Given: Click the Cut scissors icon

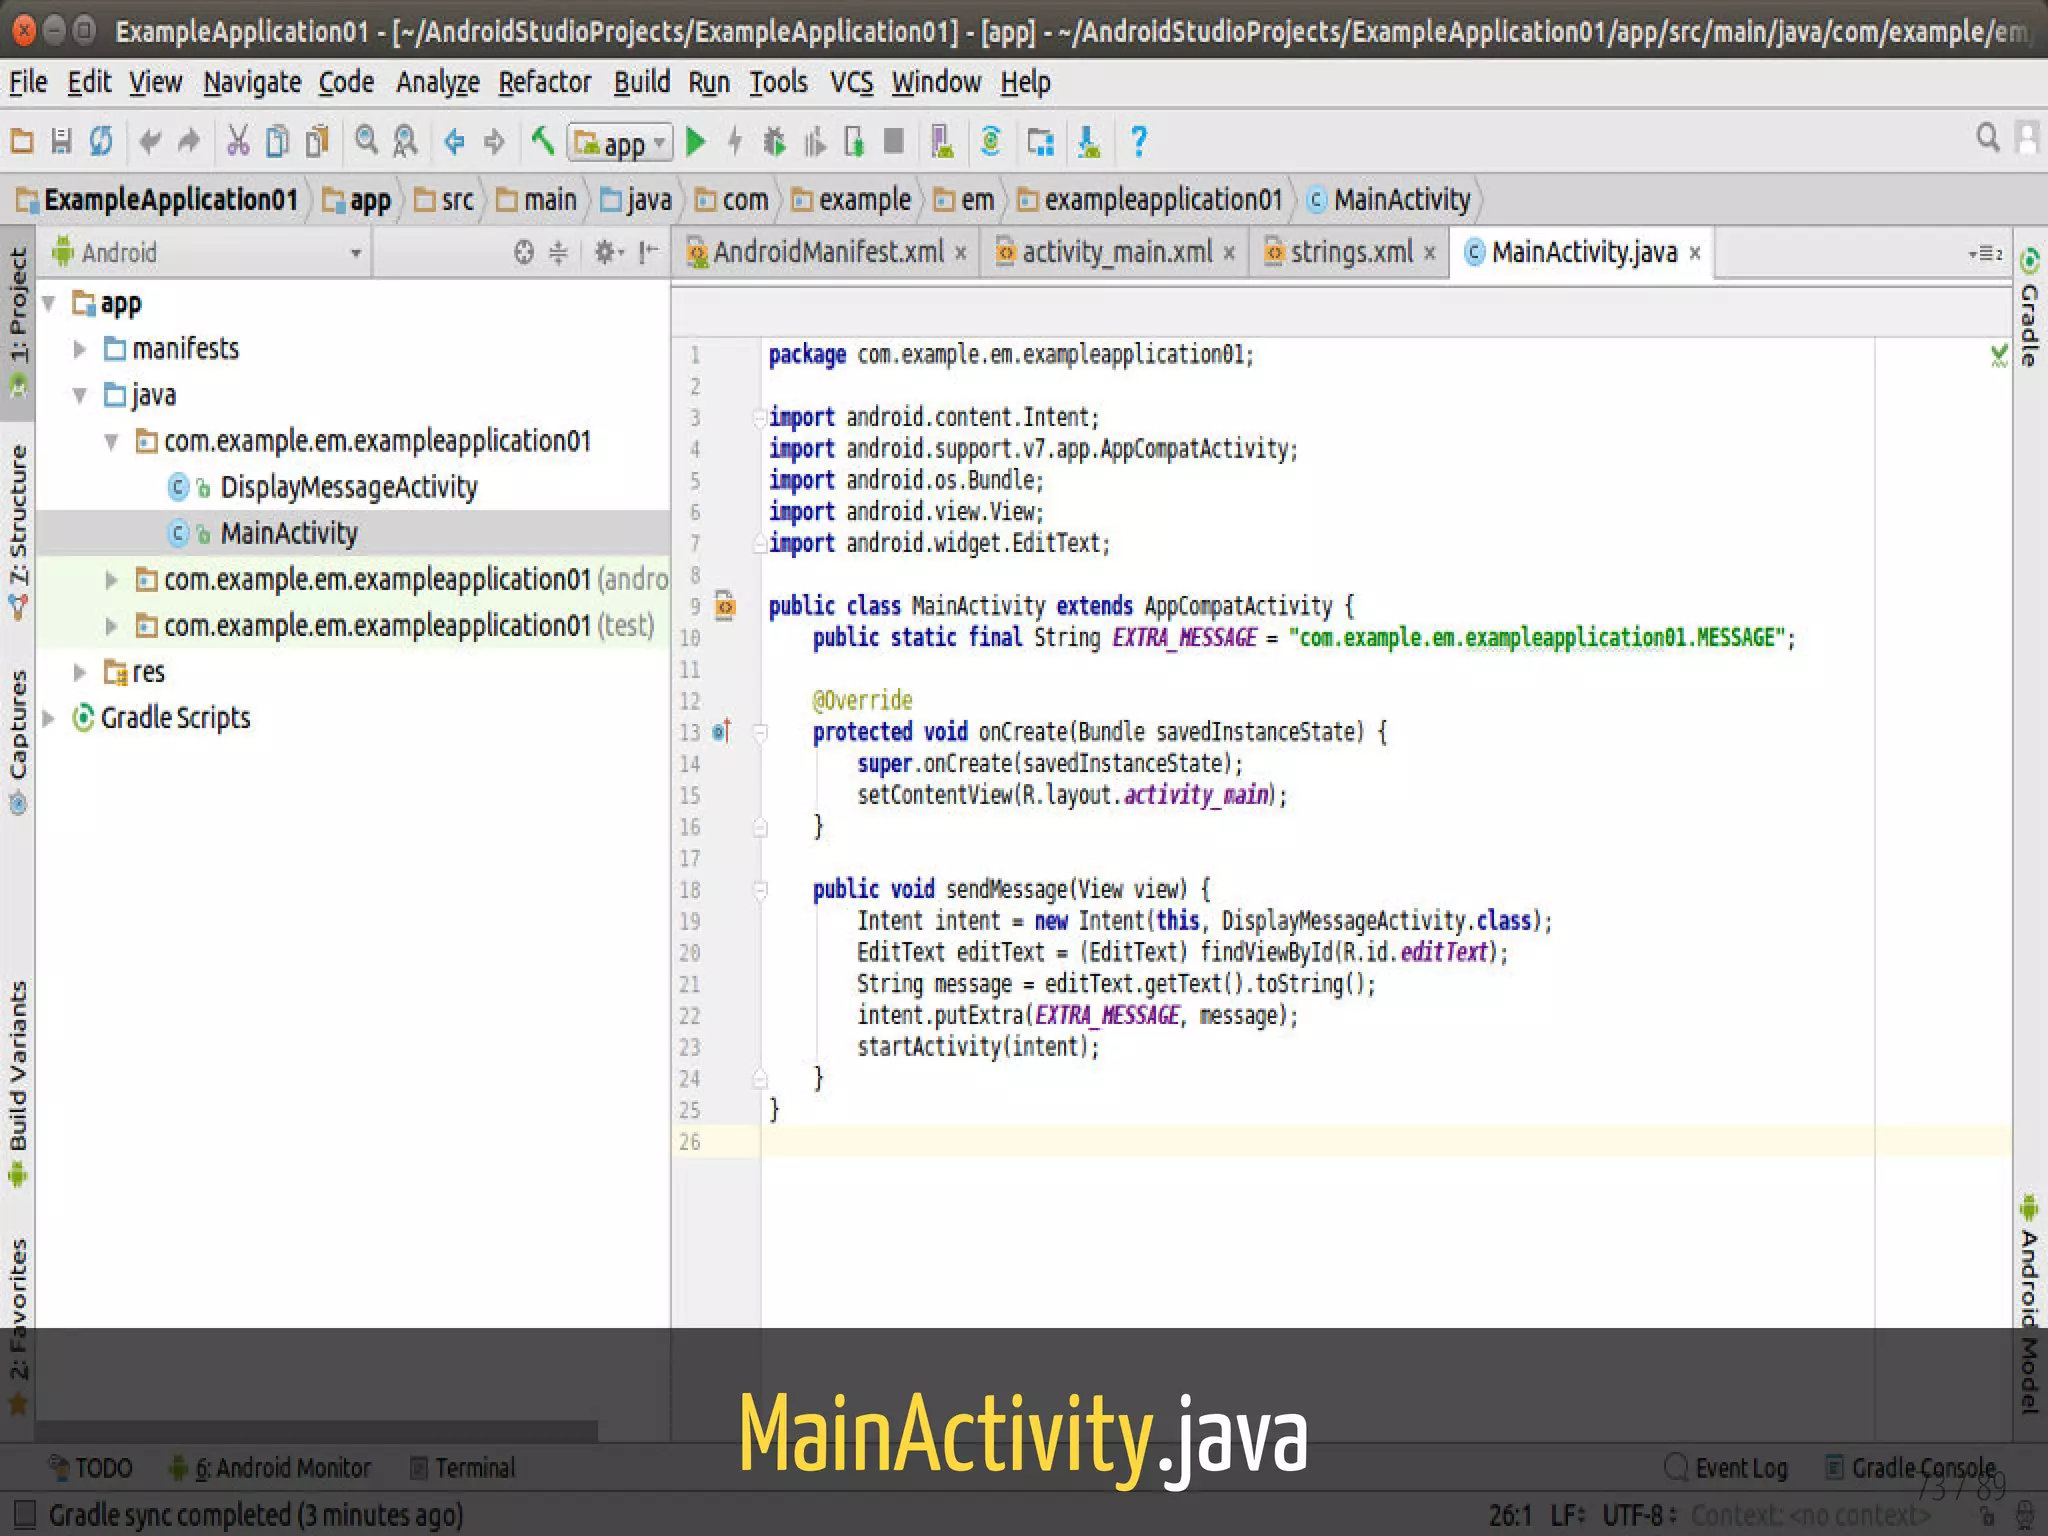Looking at the screenshot, I should pyautogui.click(x=238, y=141).
